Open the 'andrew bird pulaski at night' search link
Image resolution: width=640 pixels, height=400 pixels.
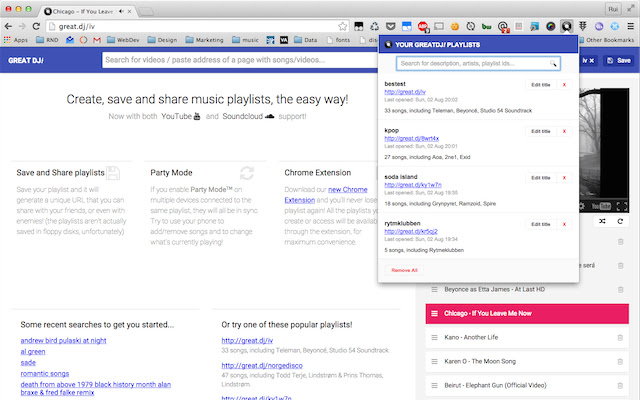tap(63, 340)
